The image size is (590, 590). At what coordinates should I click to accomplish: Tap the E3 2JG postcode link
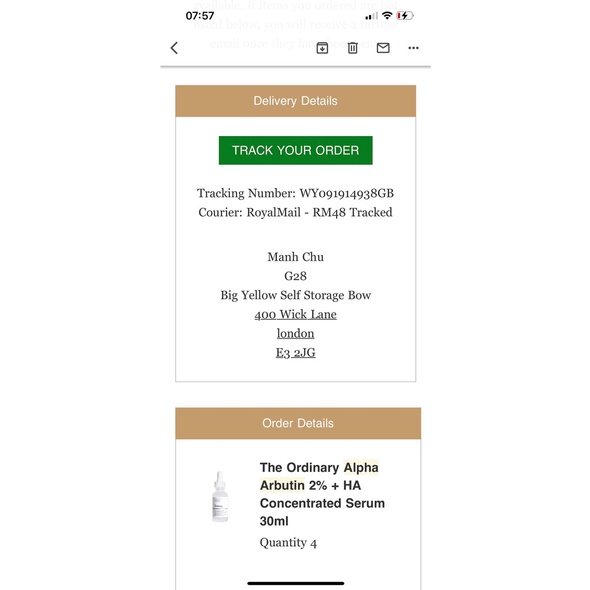(x=295, y=353)
